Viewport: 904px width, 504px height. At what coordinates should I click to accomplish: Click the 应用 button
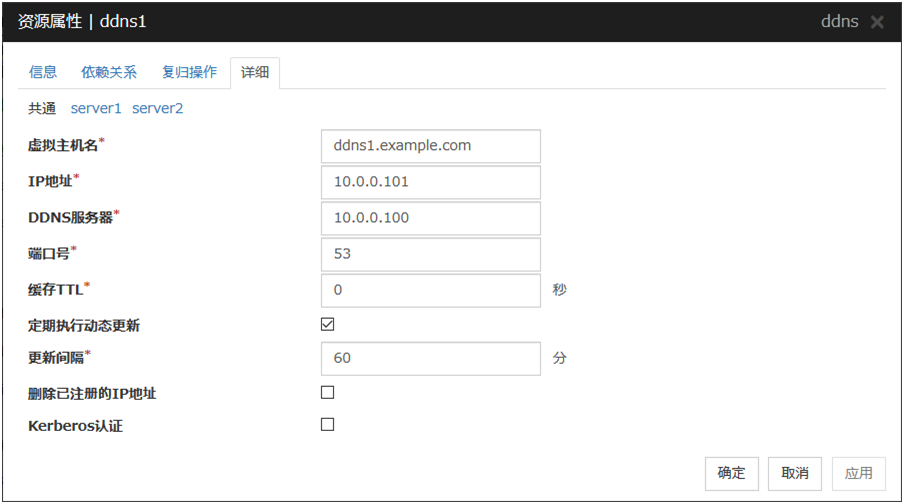[858, 473]
